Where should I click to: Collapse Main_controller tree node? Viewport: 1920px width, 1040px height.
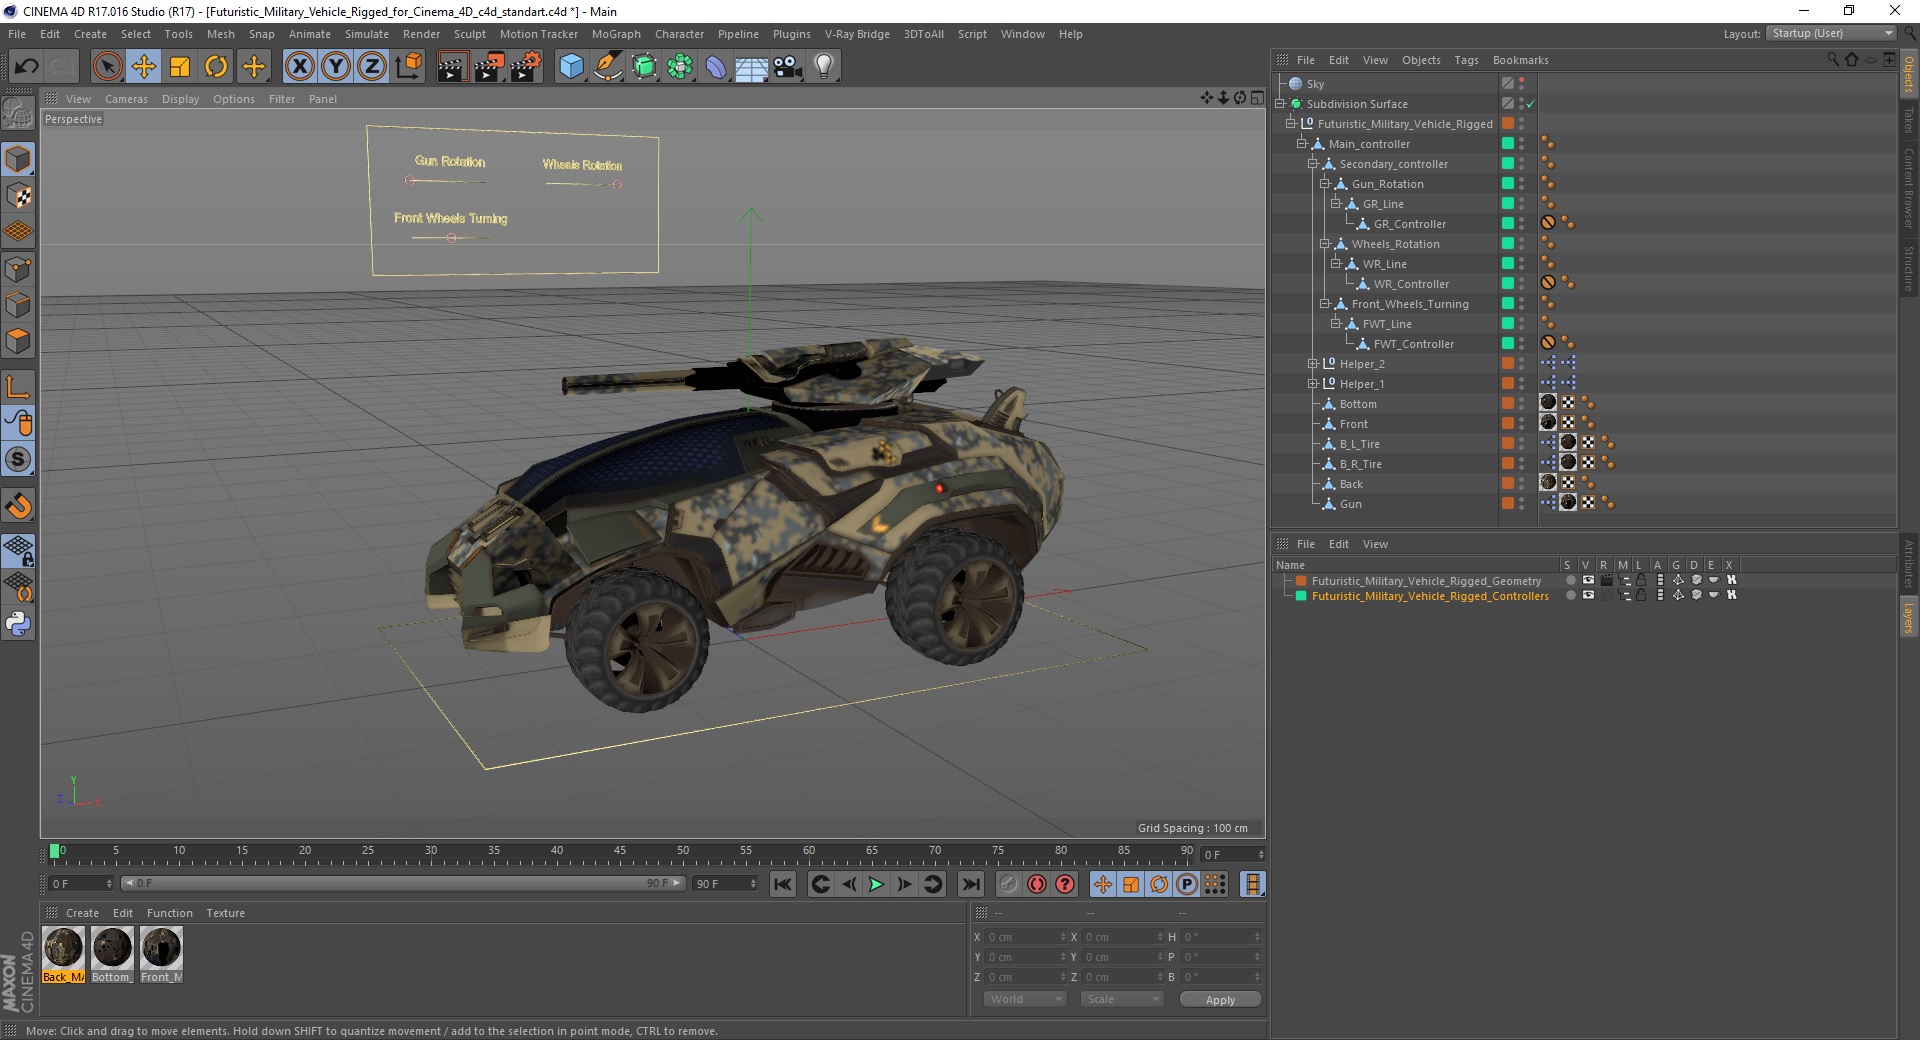(1302, 144)
